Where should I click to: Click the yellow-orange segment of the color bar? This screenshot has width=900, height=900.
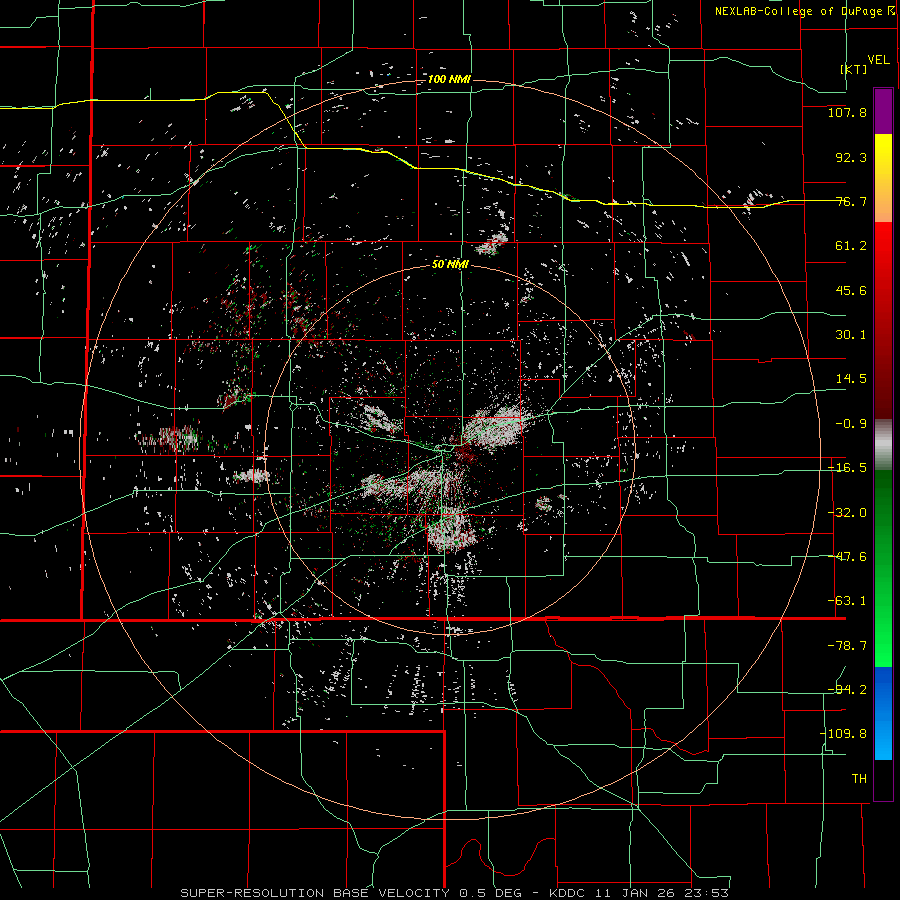coord(883,178)
